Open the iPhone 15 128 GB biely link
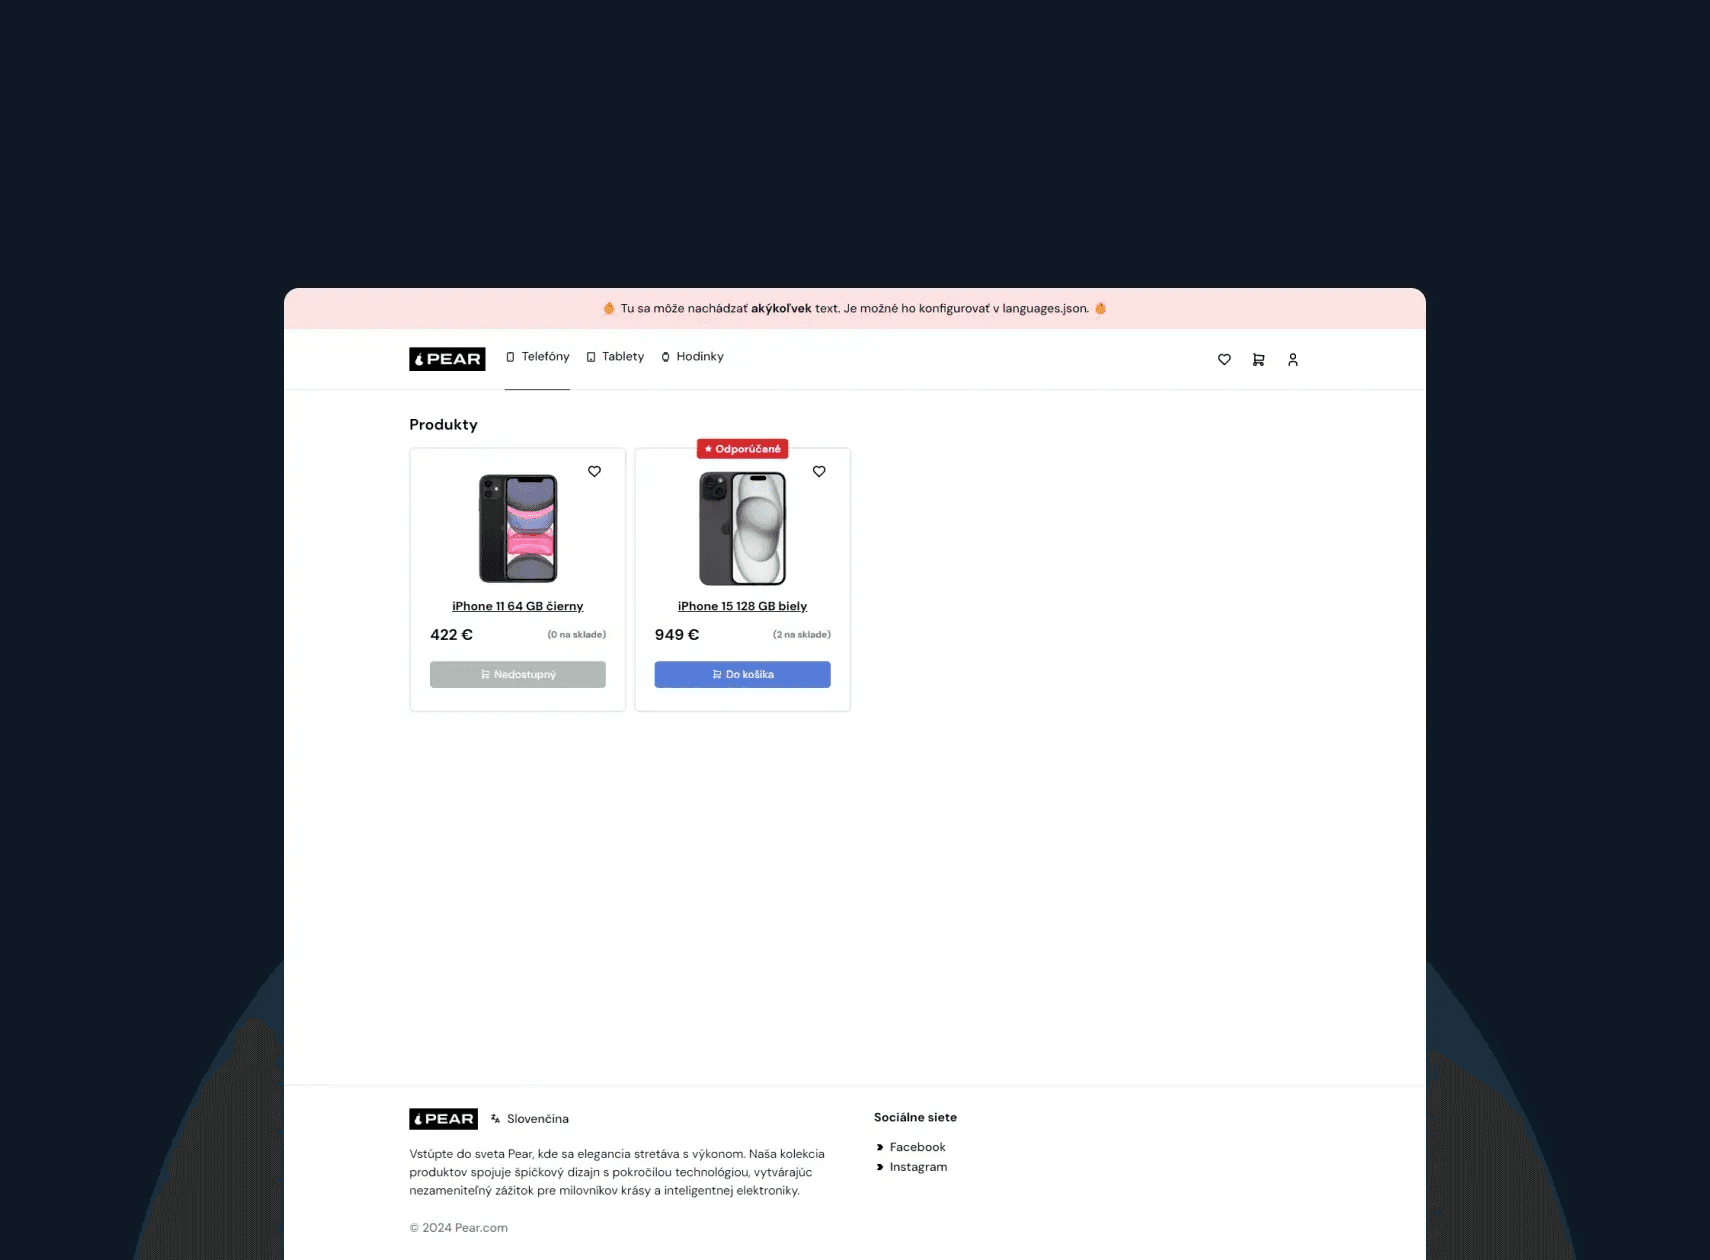The image size is (1710, 1260). pos(742,606)
